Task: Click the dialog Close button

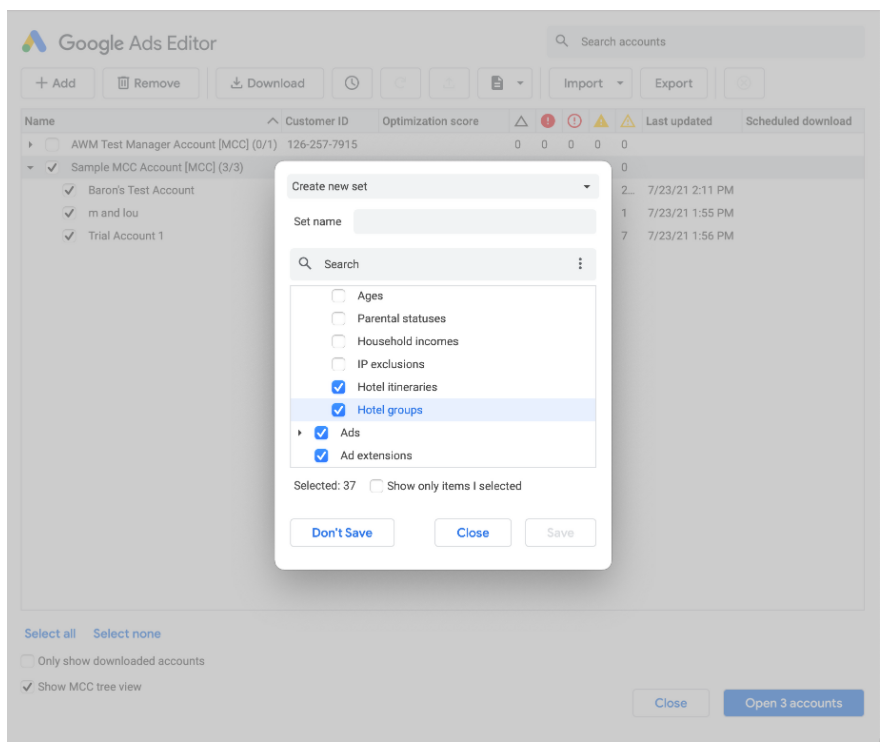Action: pyautogui.click(x=473, y=533)
